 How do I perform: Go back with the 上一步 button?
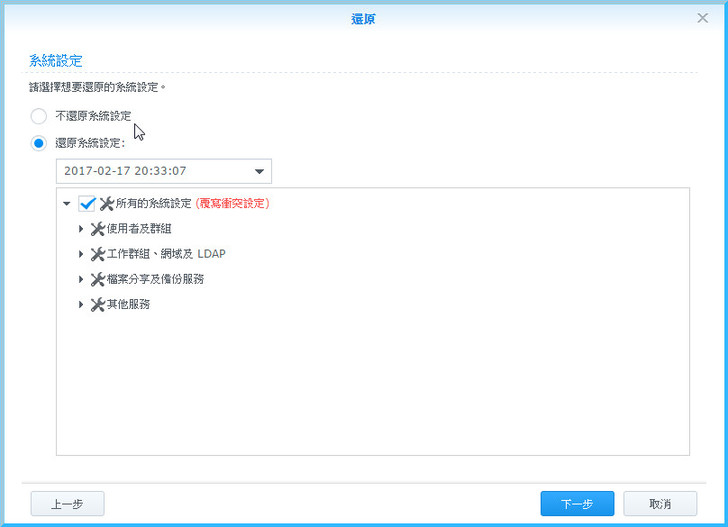[67, 504]
